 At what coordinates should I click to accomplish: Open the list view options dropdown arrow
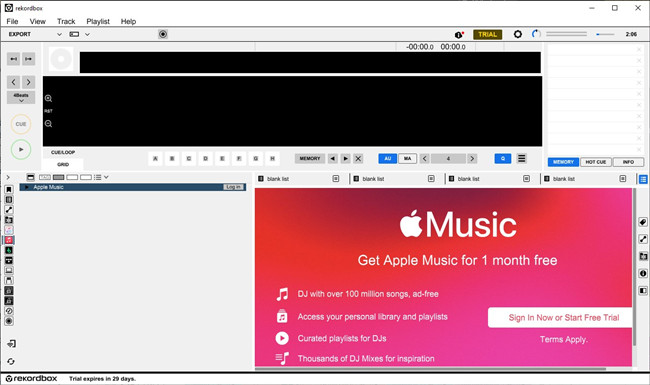tap(107, 177)
